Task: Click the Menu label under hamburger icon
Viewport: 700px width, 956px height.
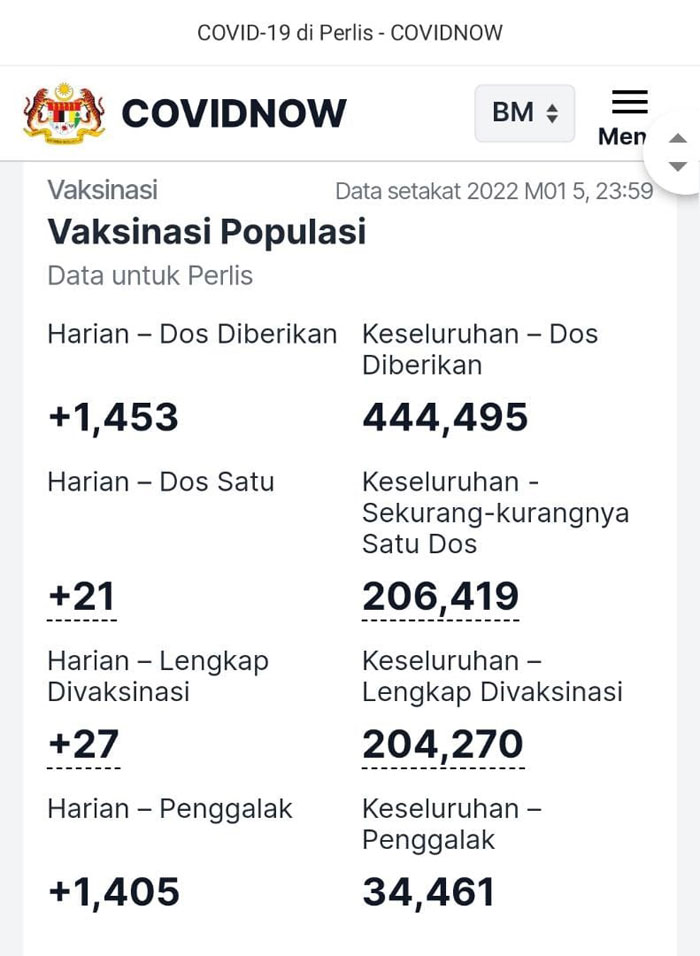Action: click(622, 137)
